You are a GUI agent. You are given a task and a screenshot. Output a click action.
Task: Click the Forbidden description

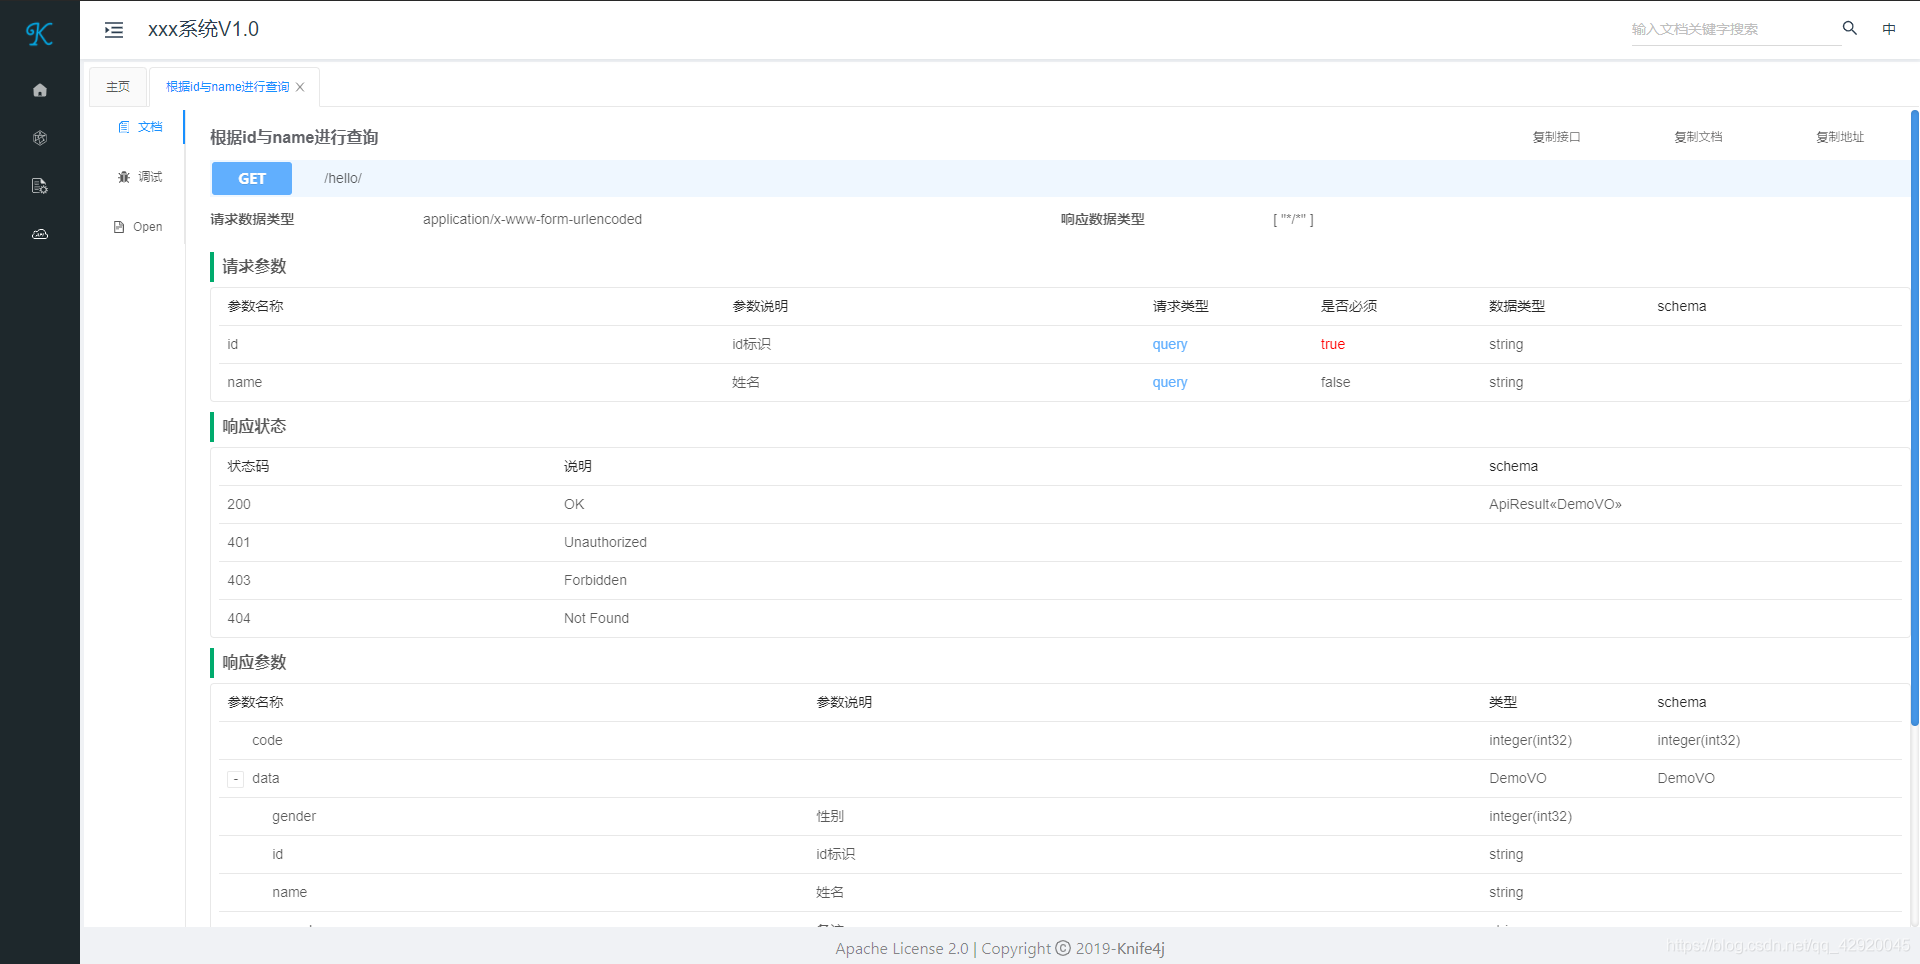(595, 580)
